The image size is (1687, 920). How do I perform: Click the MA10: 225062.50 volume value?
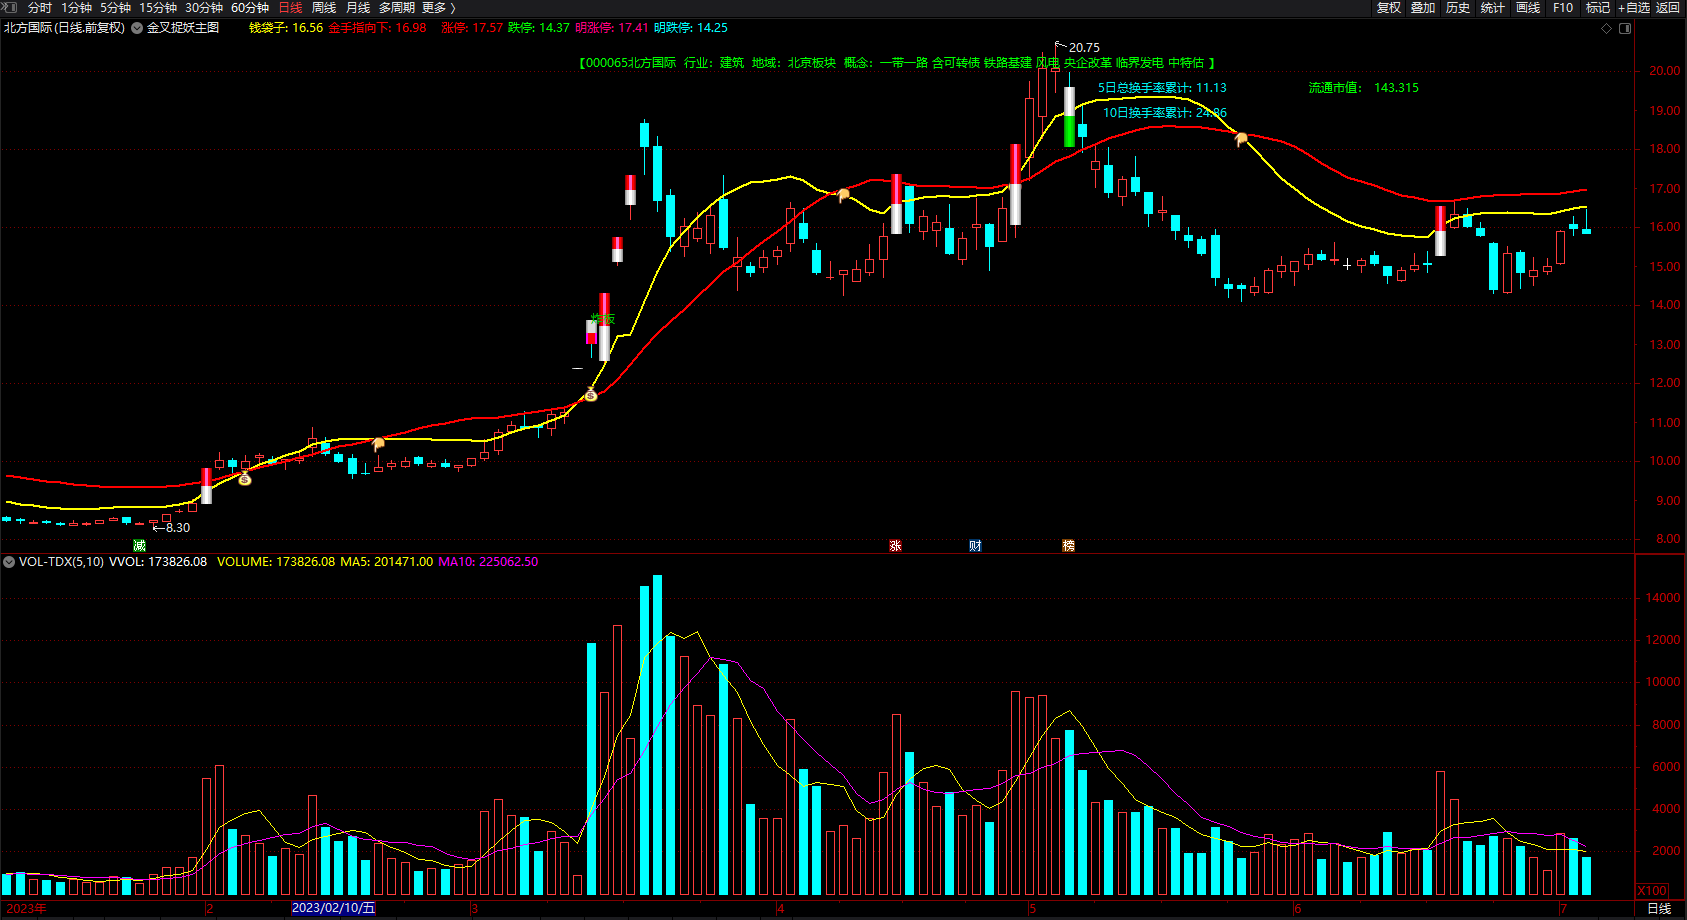point(488,562)
